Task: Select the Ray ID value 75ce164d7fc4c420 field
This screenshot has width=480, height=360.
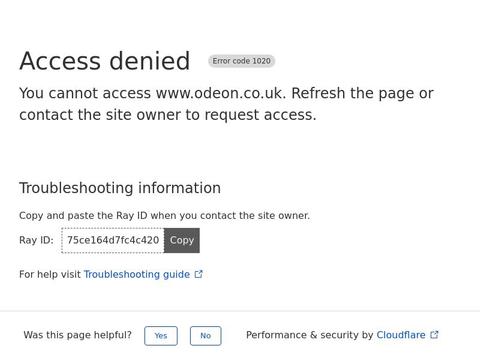Action: tap(113, 240)
